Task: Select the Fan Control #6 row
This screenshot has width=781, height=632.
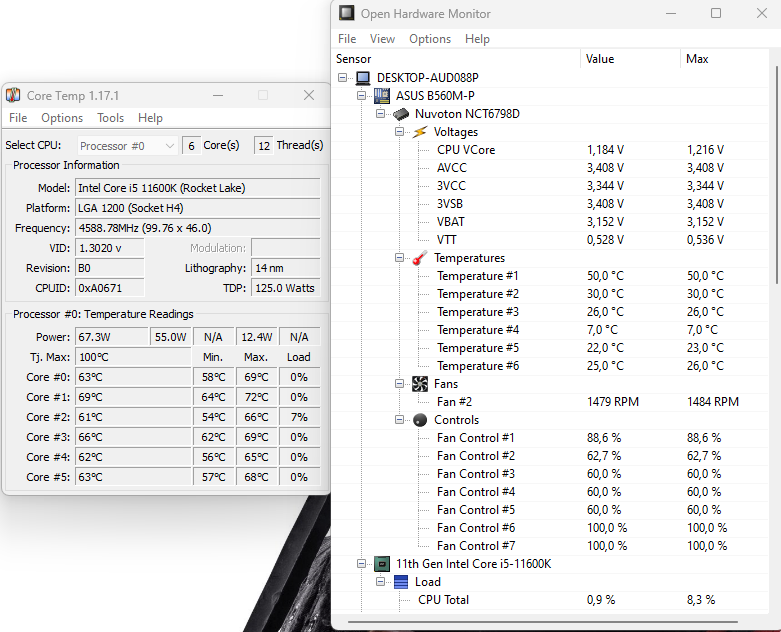Action: coord(550,527)
